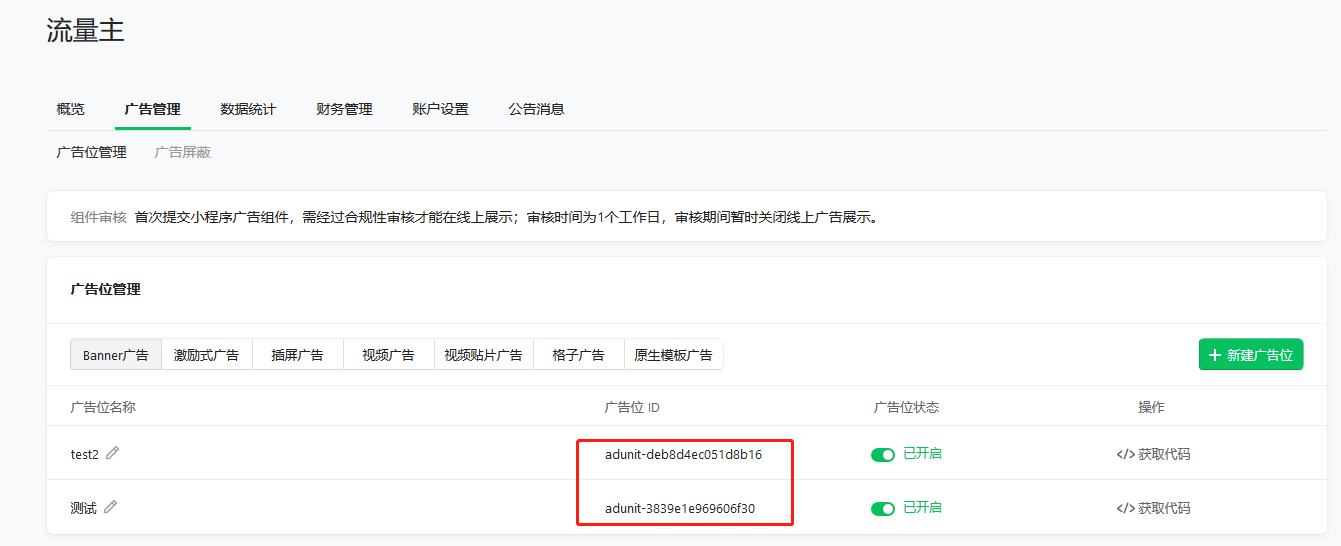Open the 原生模板广告 ad type tab
1341x546 pixels.
(673, 355)
